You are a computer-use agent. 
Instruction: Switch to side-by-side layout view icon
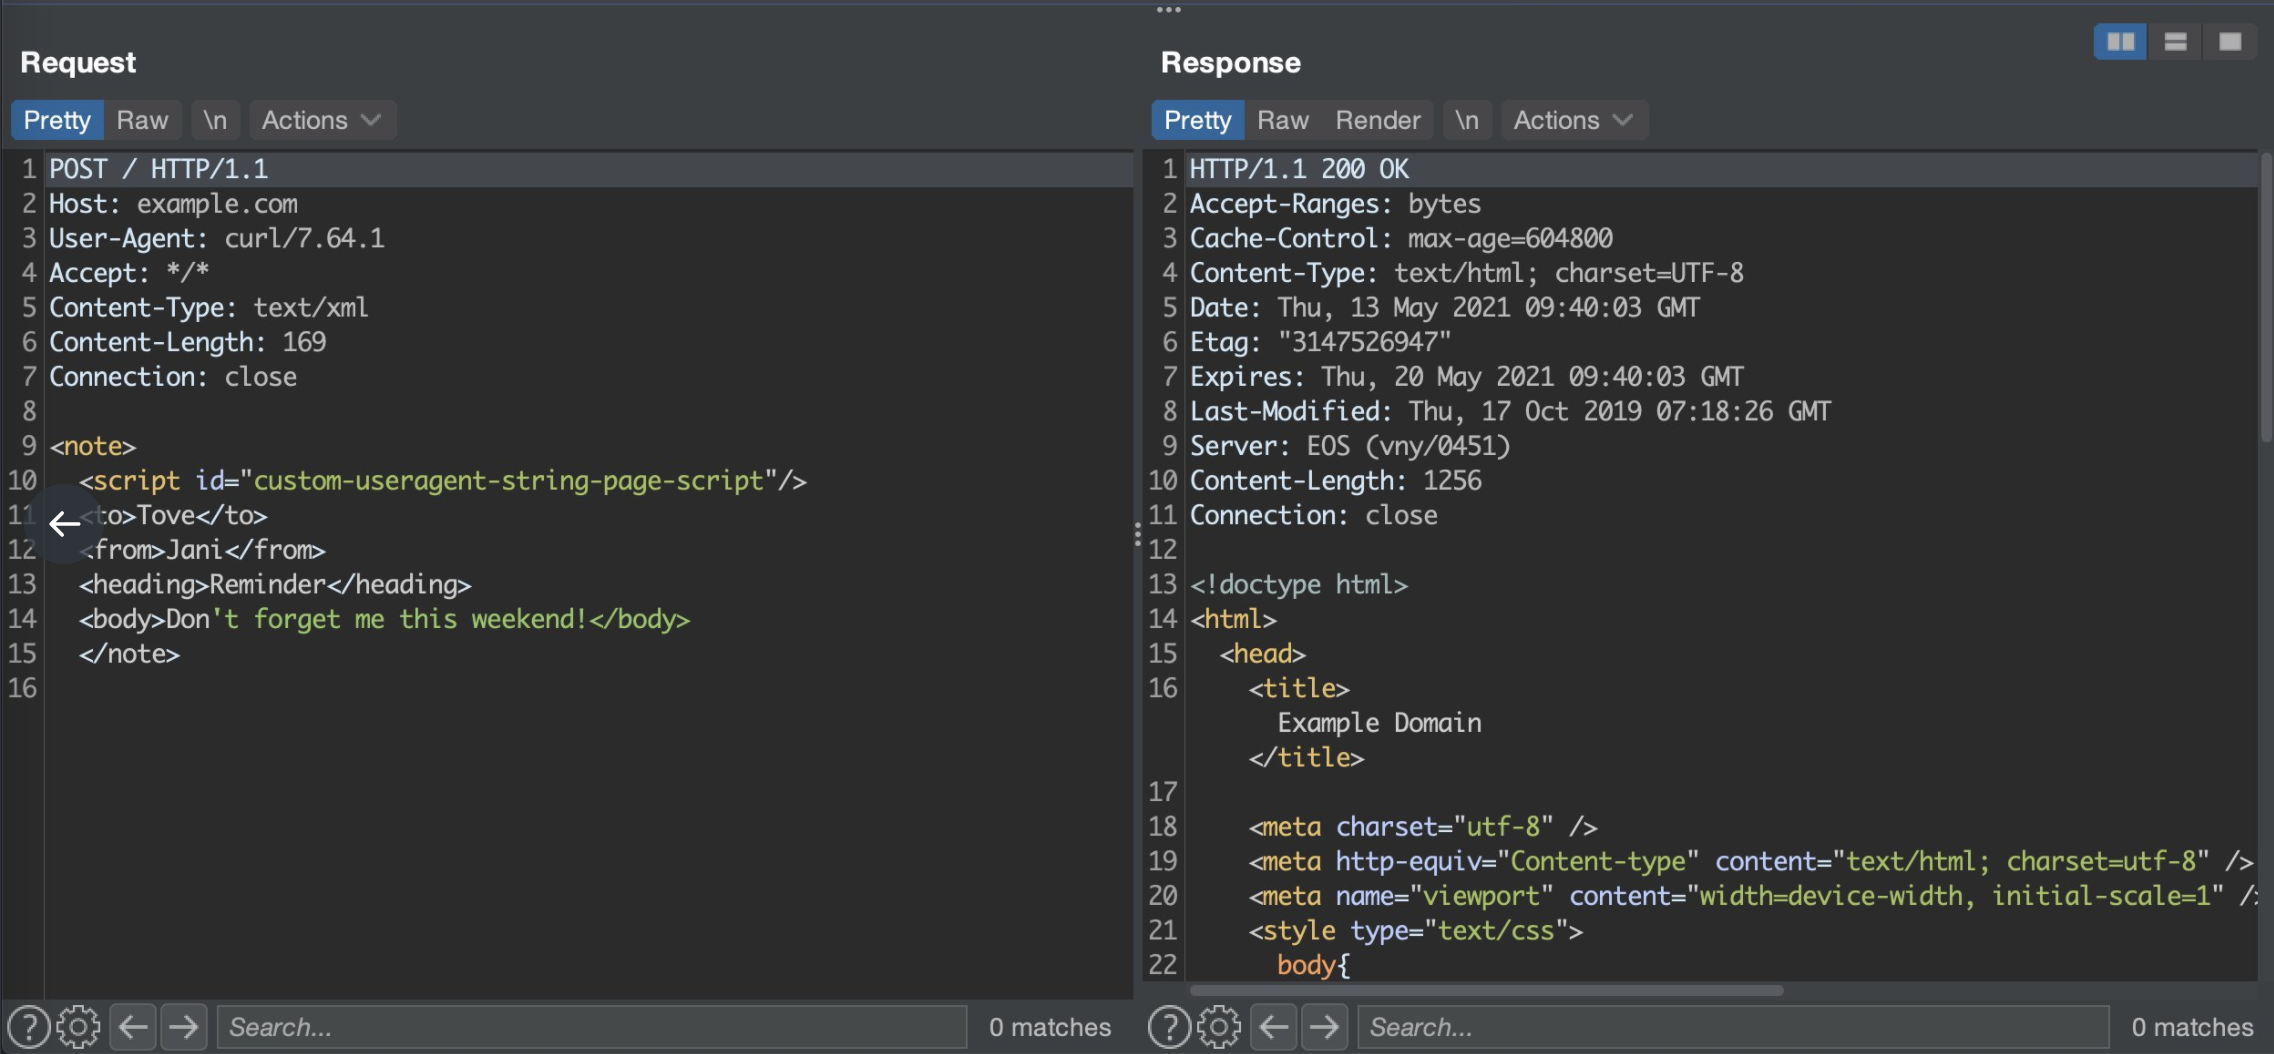(x=2120, y=42)
